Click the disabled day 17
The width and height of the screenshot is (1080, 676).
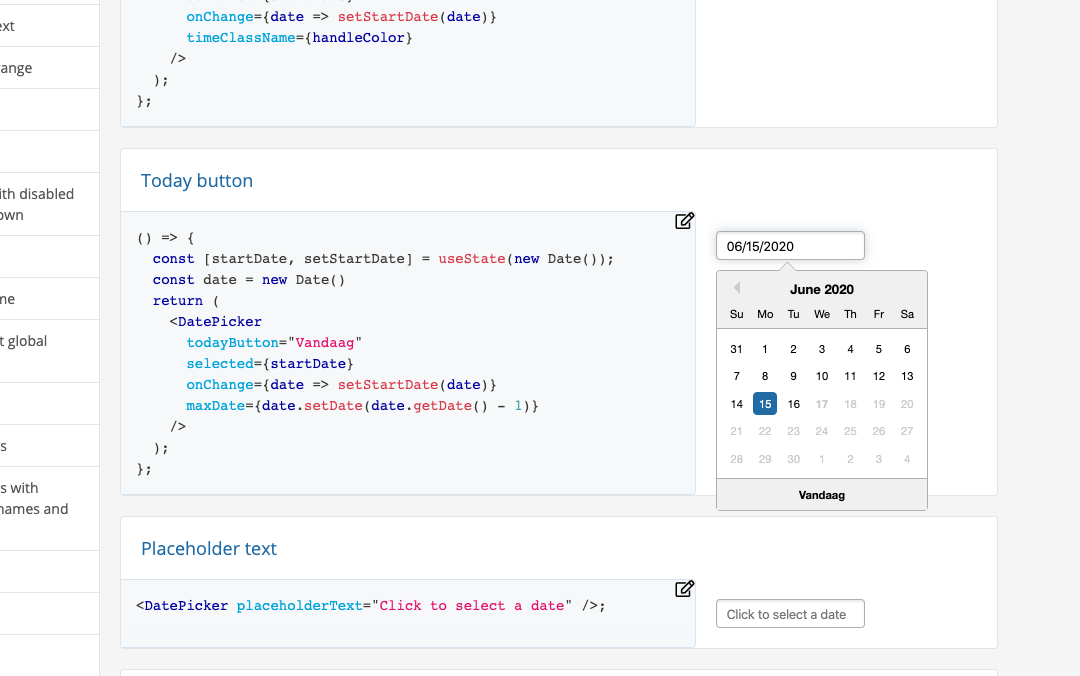coord(822,404)
